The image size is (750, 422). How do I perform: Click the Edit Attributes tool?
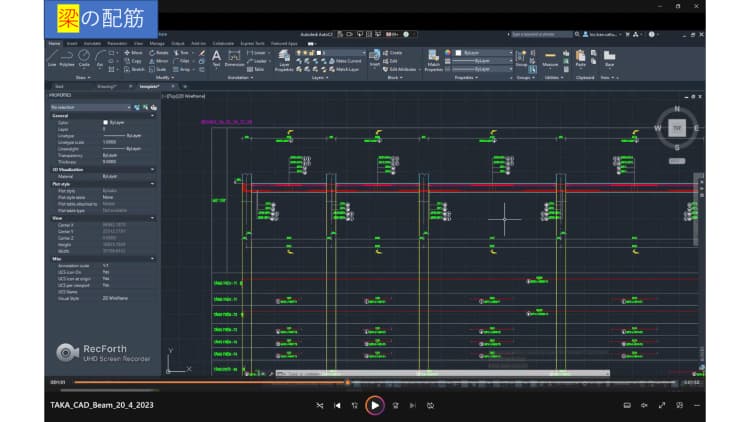pos(400,69)
